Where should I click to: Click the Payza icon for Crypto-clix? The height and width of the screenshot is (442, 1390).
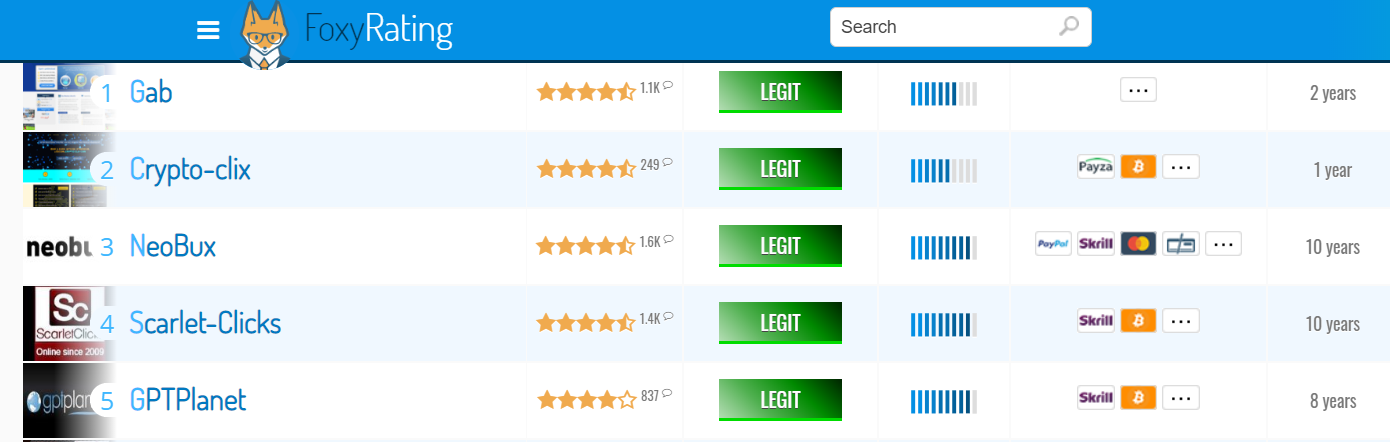tap(1096, 167)
